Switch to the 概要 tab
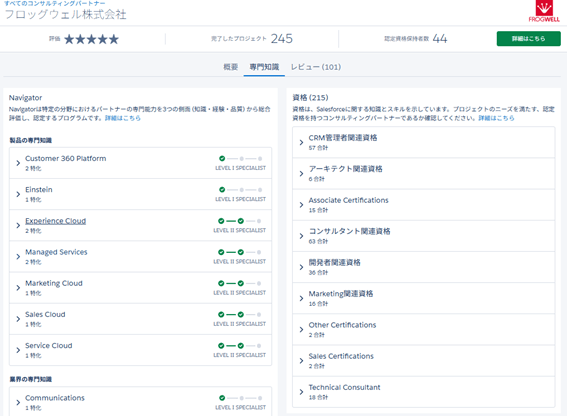The image size is (567, 416). [x=230, y=67]
